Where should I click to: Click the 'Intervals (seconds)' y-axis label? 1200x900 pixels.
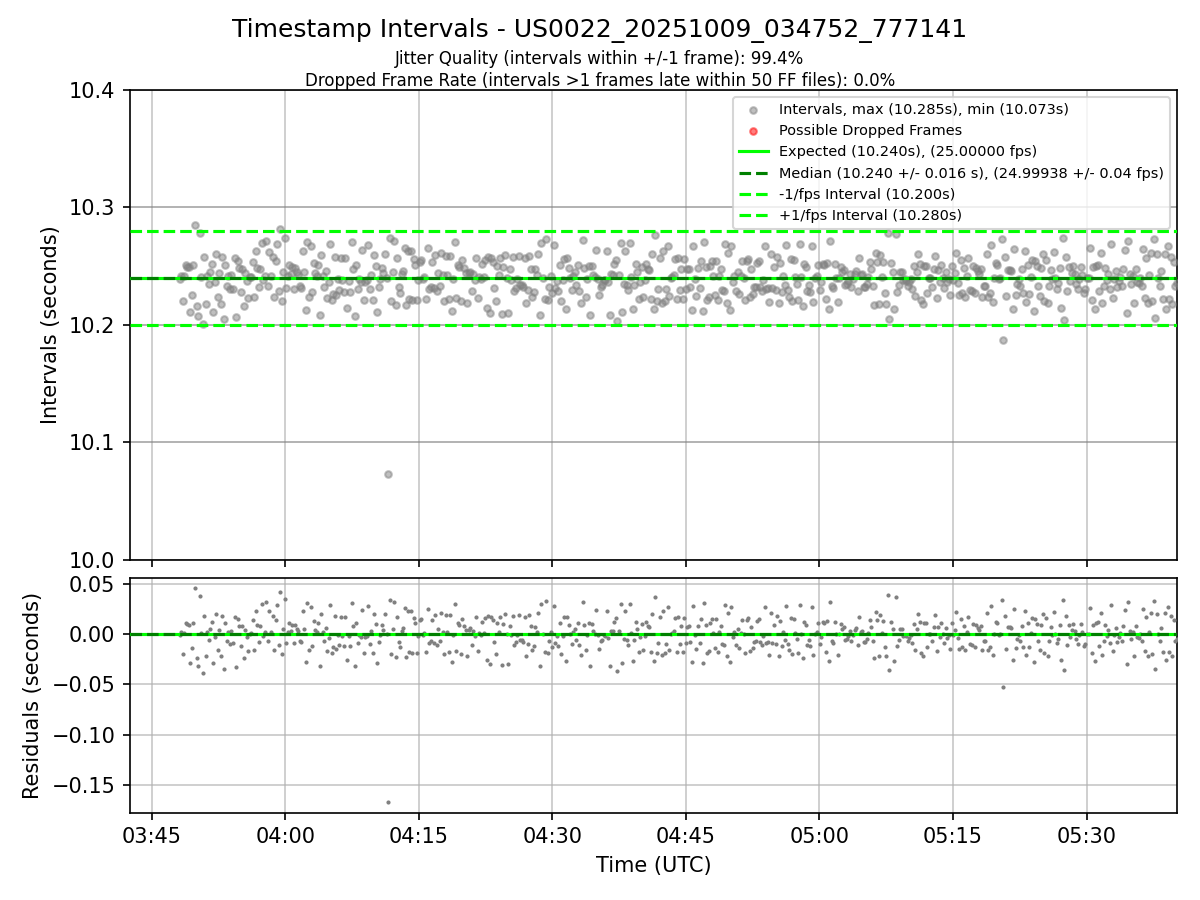tap(49, 324)
